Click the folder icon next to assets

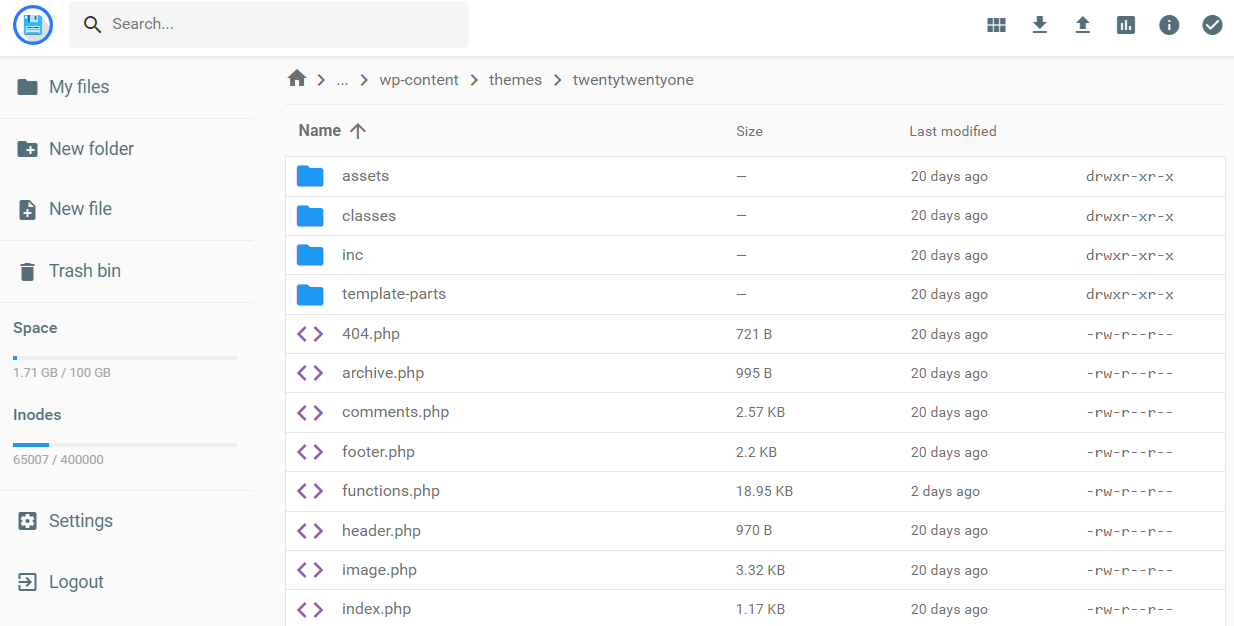310,175
